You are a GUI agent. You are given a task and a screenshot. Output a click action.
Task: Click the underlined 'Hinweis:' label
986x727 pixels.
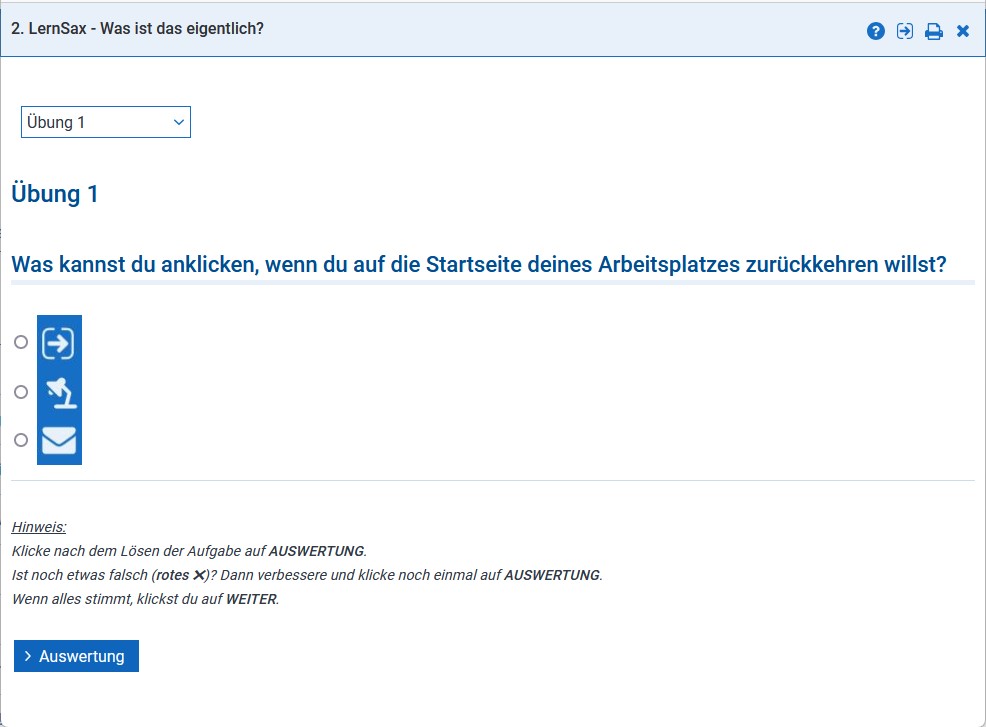(x=39, y=526)
